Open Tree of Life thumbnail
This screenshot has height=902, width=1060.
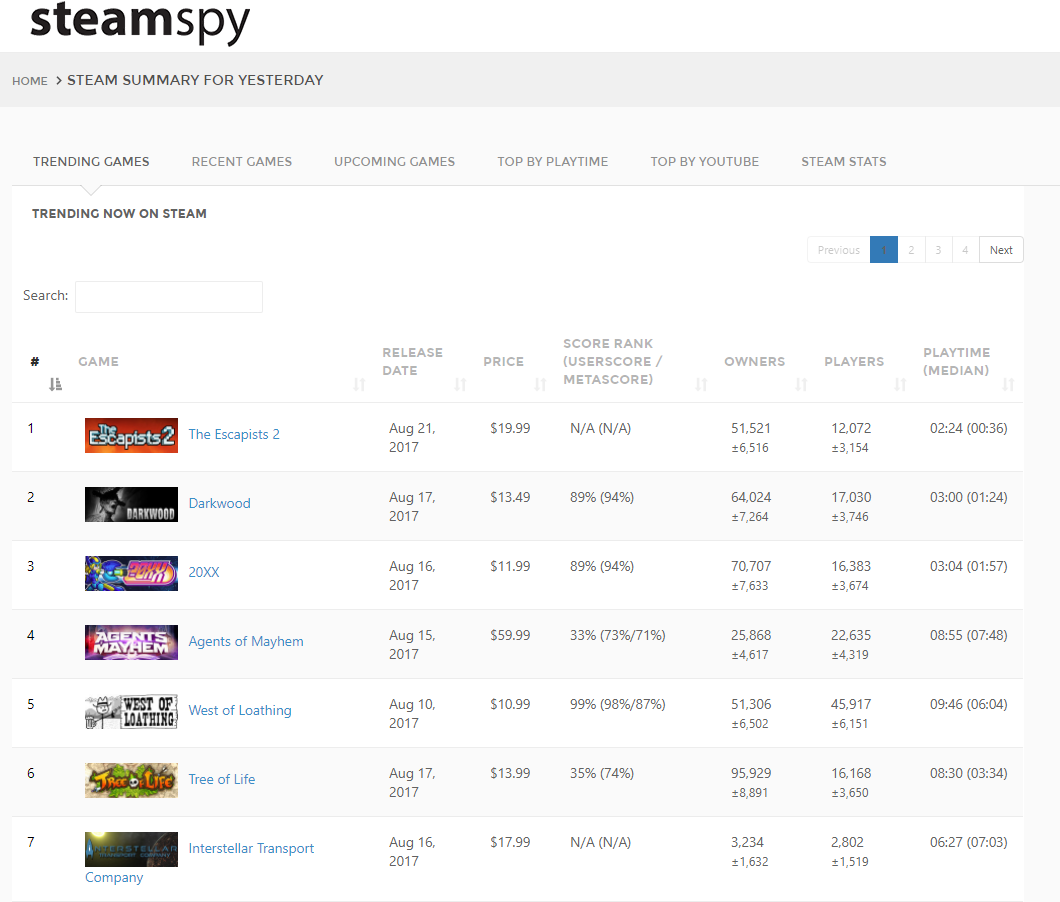point(131,780)
